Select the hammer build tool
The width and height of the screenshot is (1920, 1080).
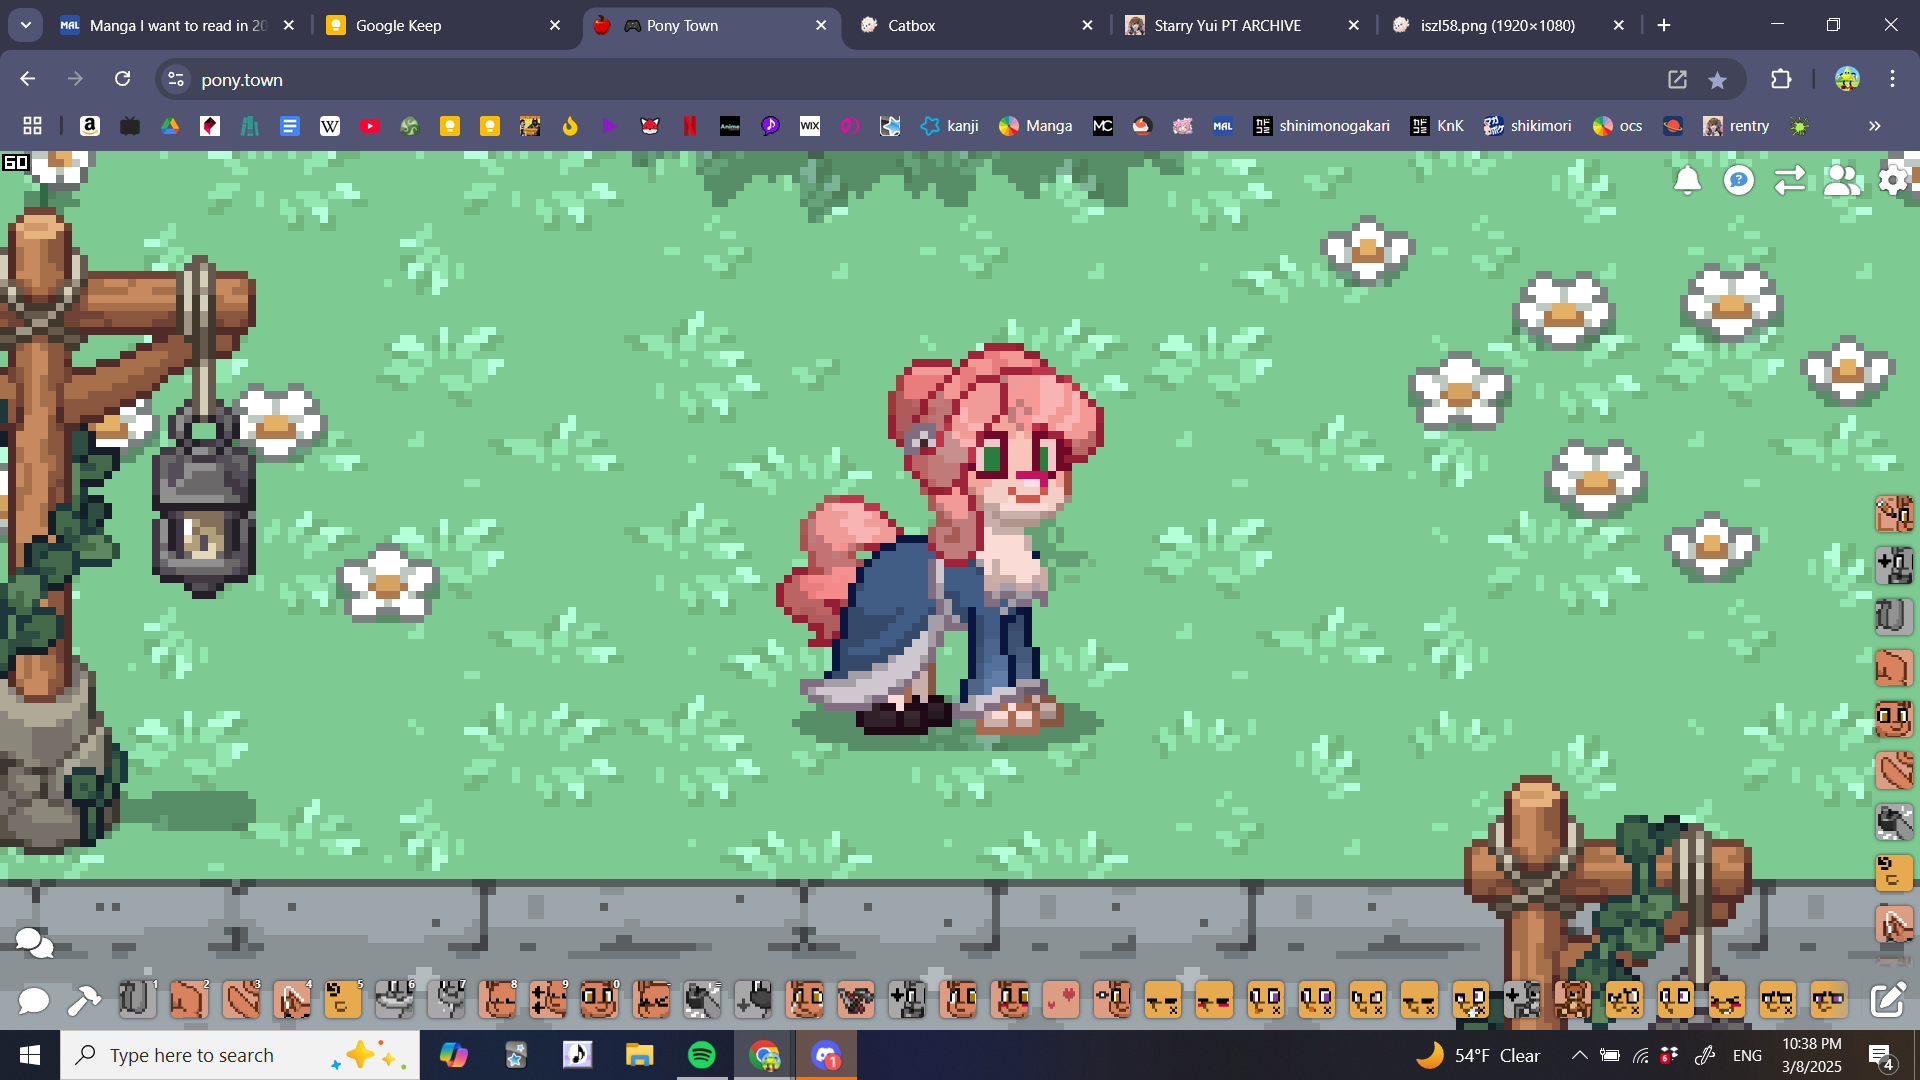pyautogui.click(x=84, y=1000)
